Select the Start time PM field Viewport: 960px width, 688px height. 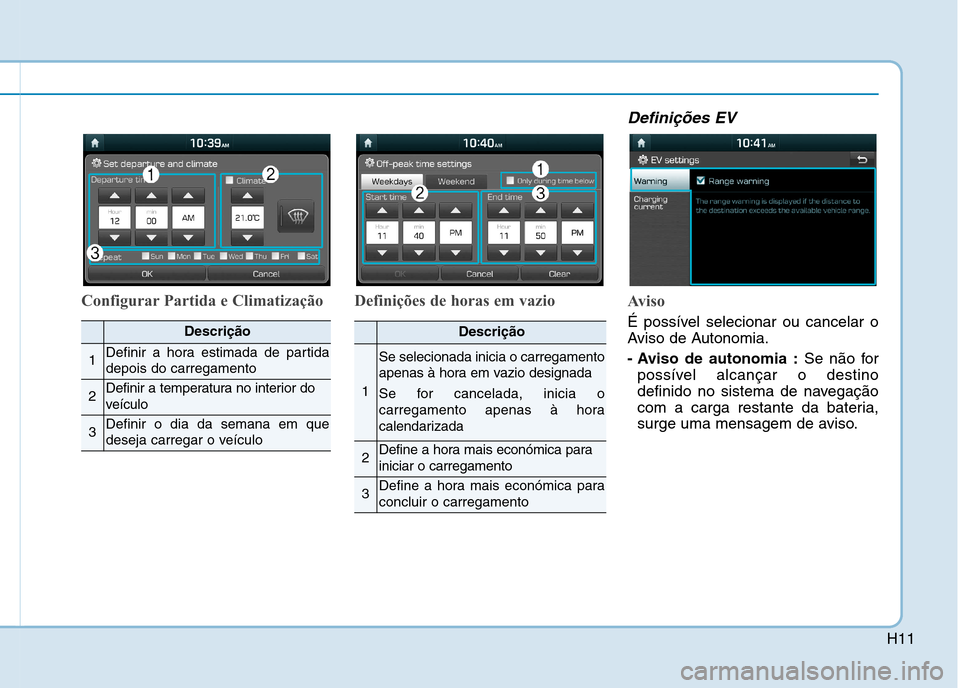456,233
